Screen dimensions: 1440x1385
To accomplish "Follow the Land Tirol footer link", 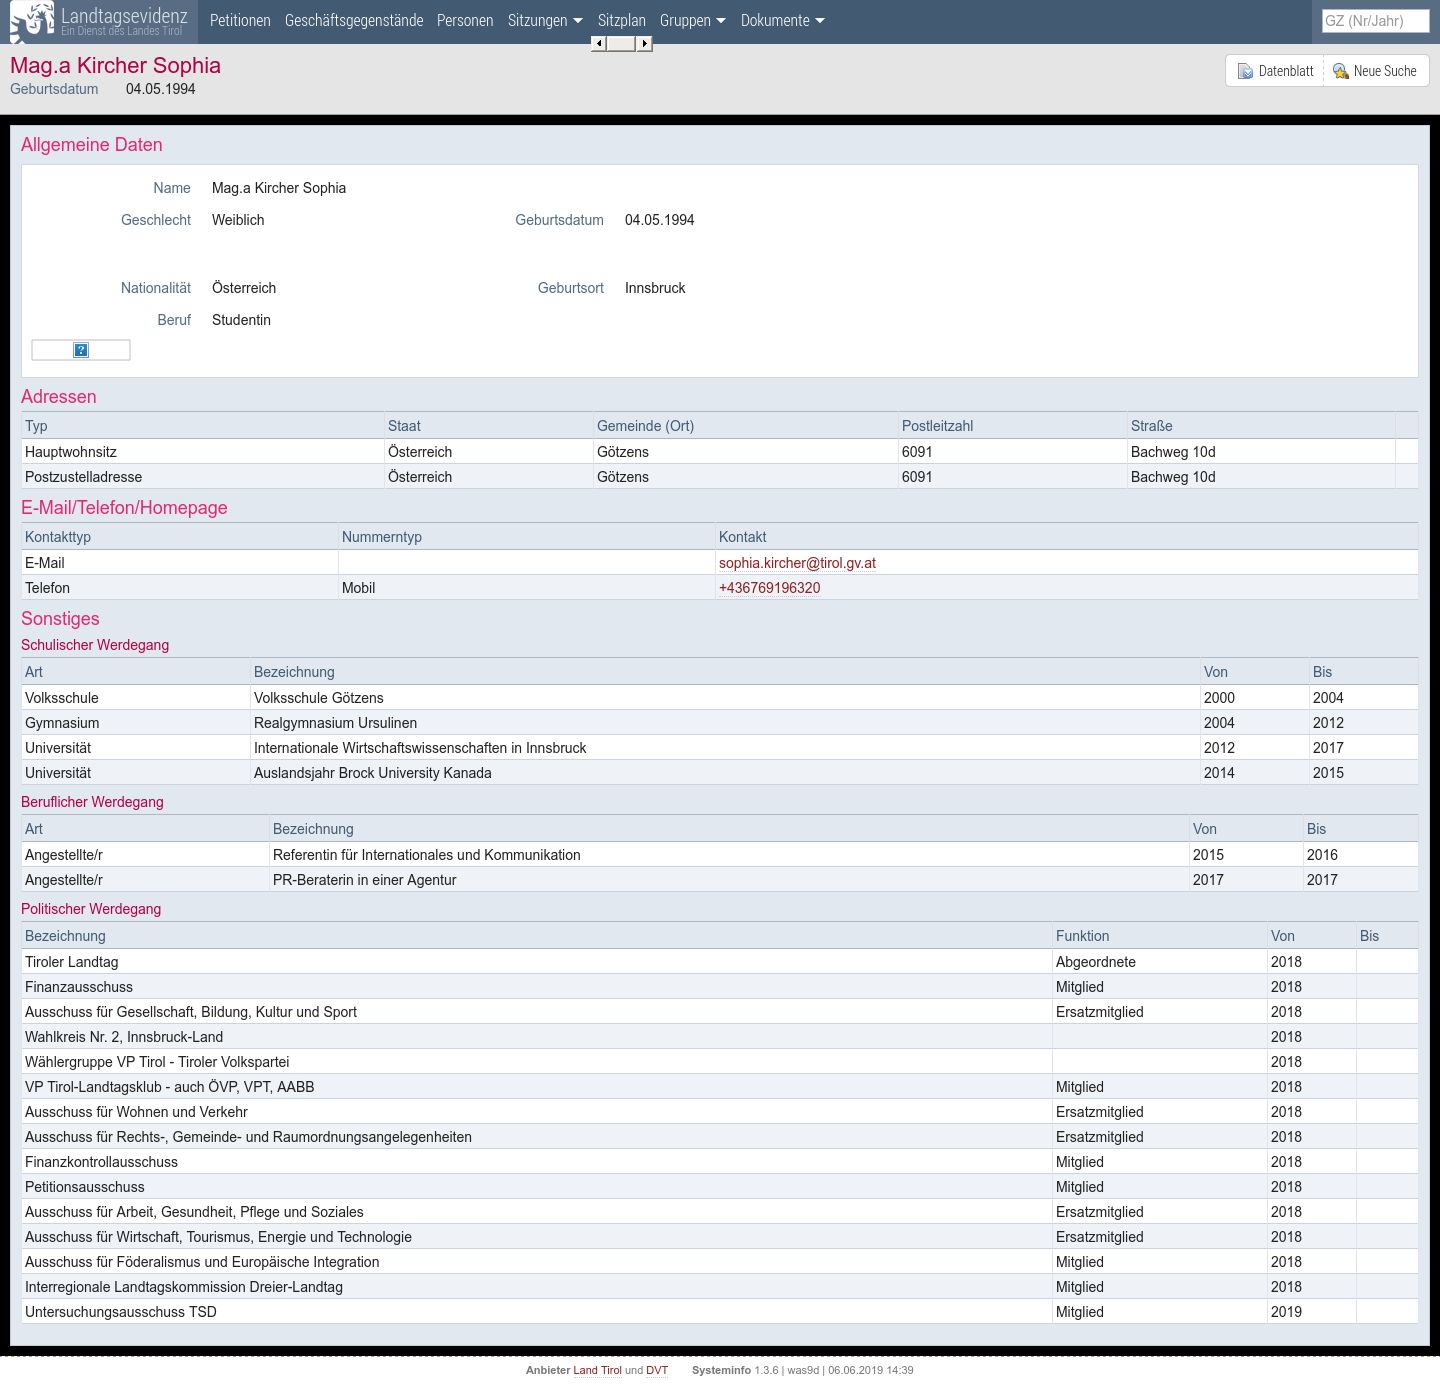I will coord(597,1370).
